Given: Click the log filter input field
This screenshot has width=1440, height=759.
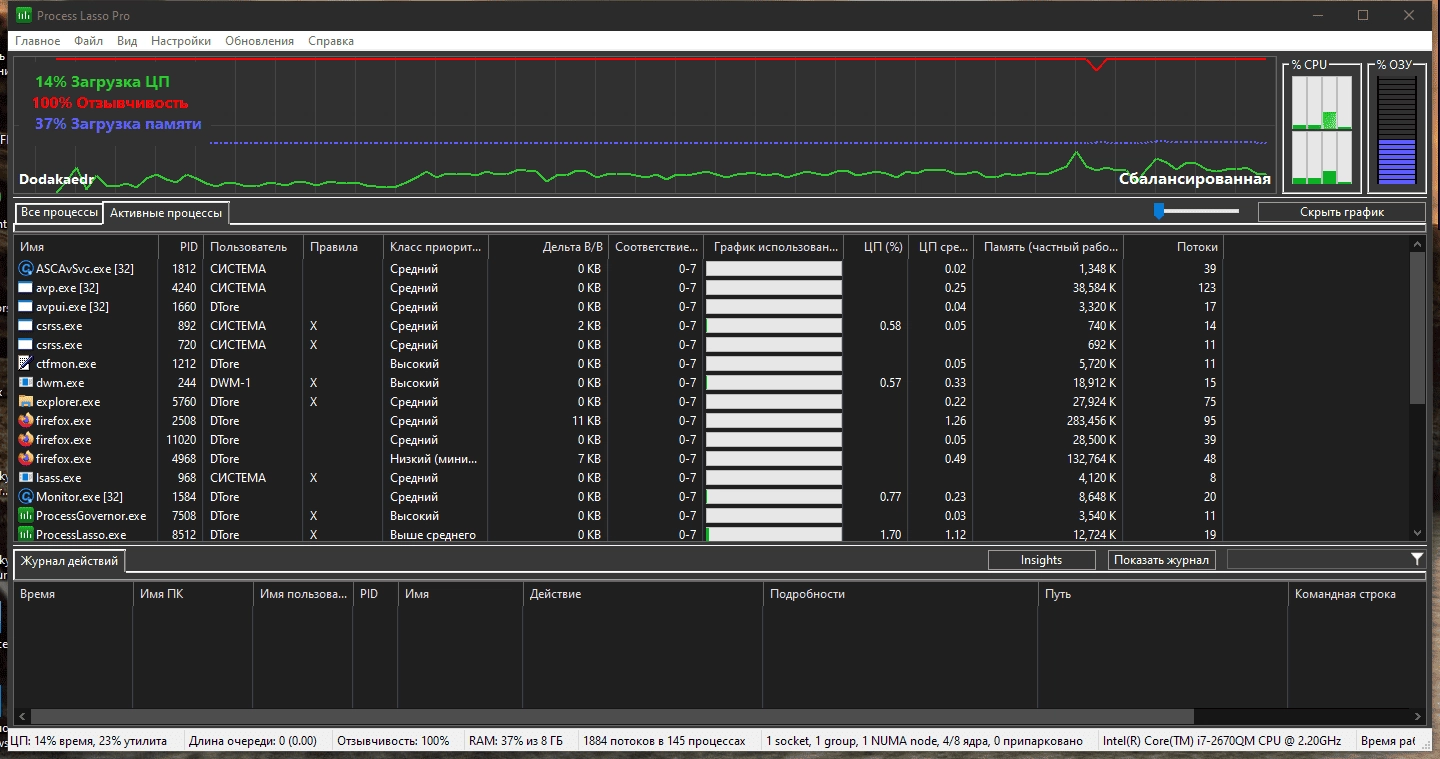Looking at the screenshot, I should click(x=1318, y=560).
